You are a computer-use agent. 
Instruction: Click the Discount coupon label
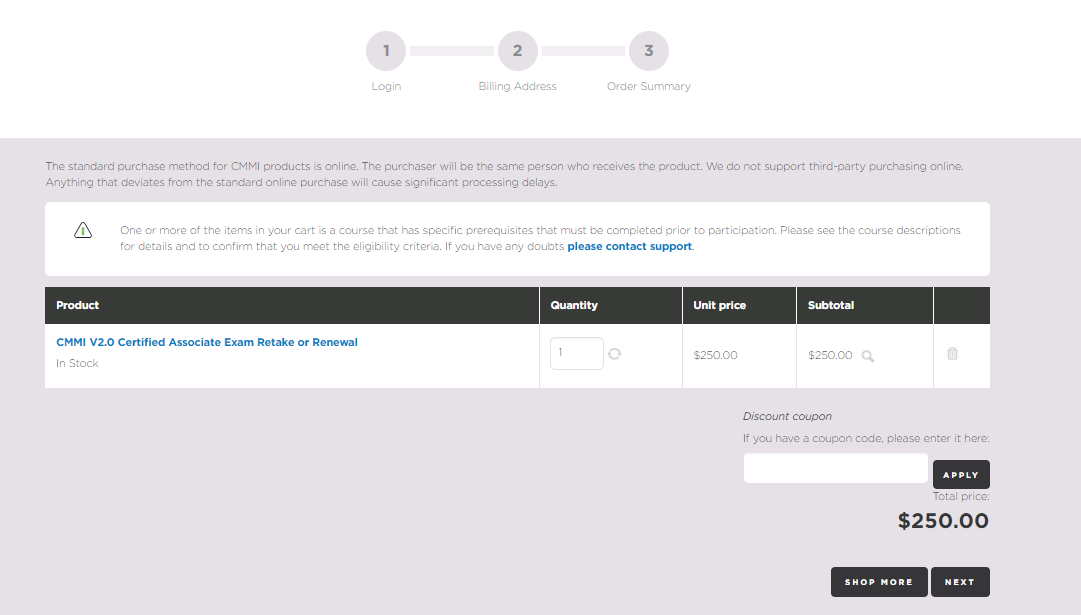(787, 416)
